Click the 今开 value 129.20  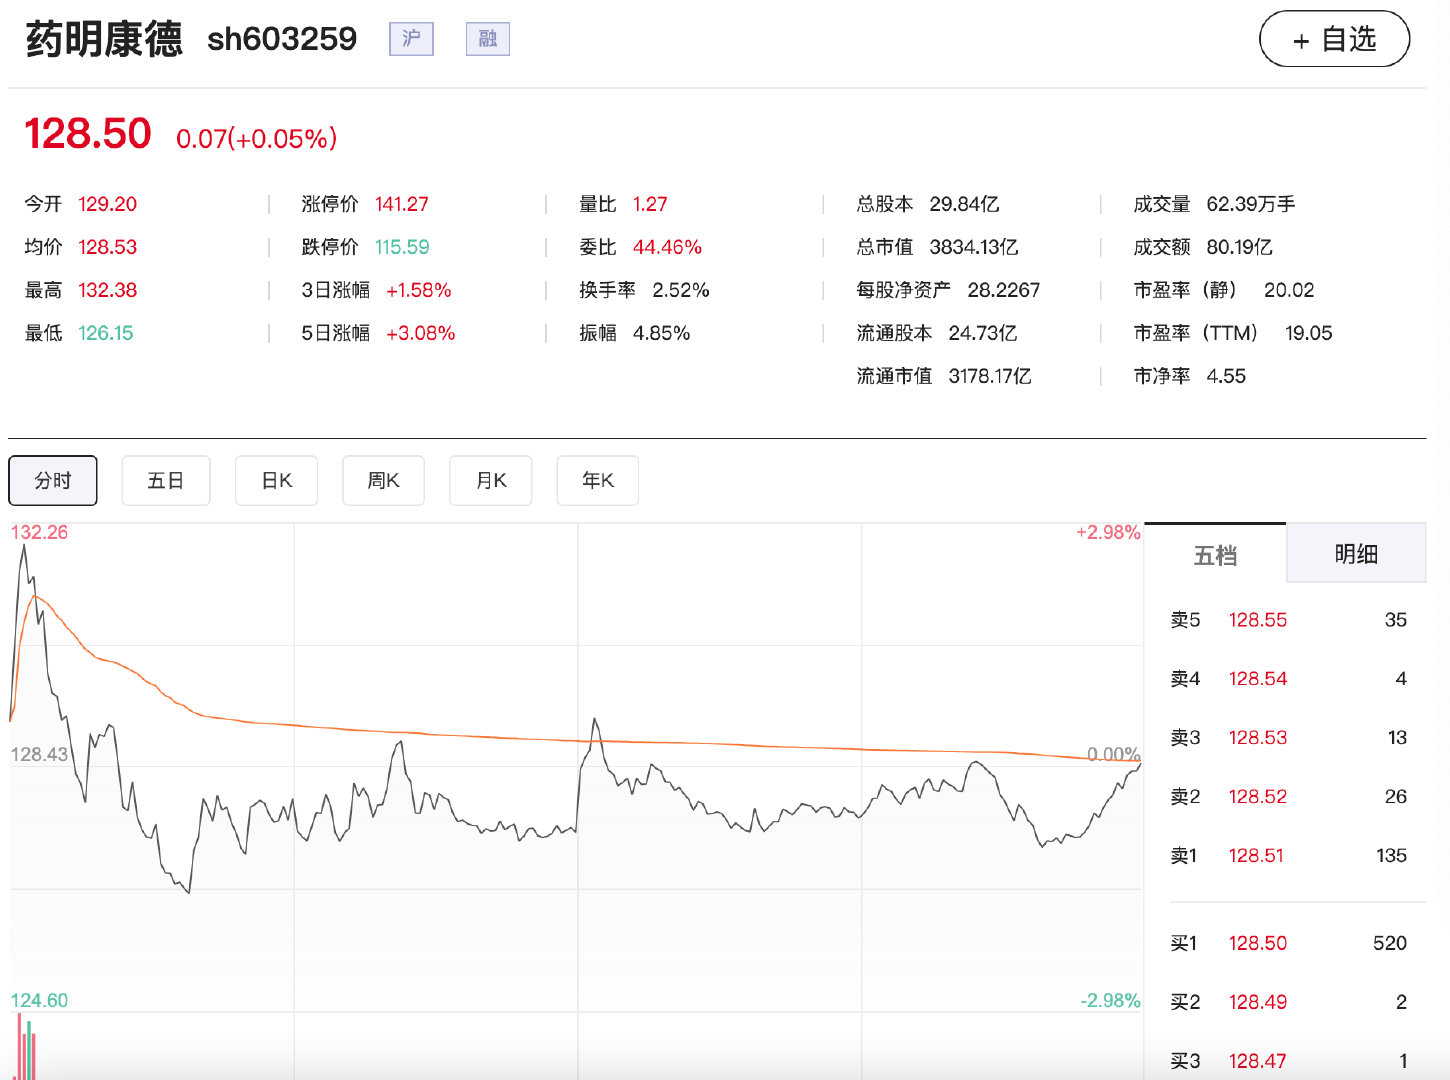point(107,204)
